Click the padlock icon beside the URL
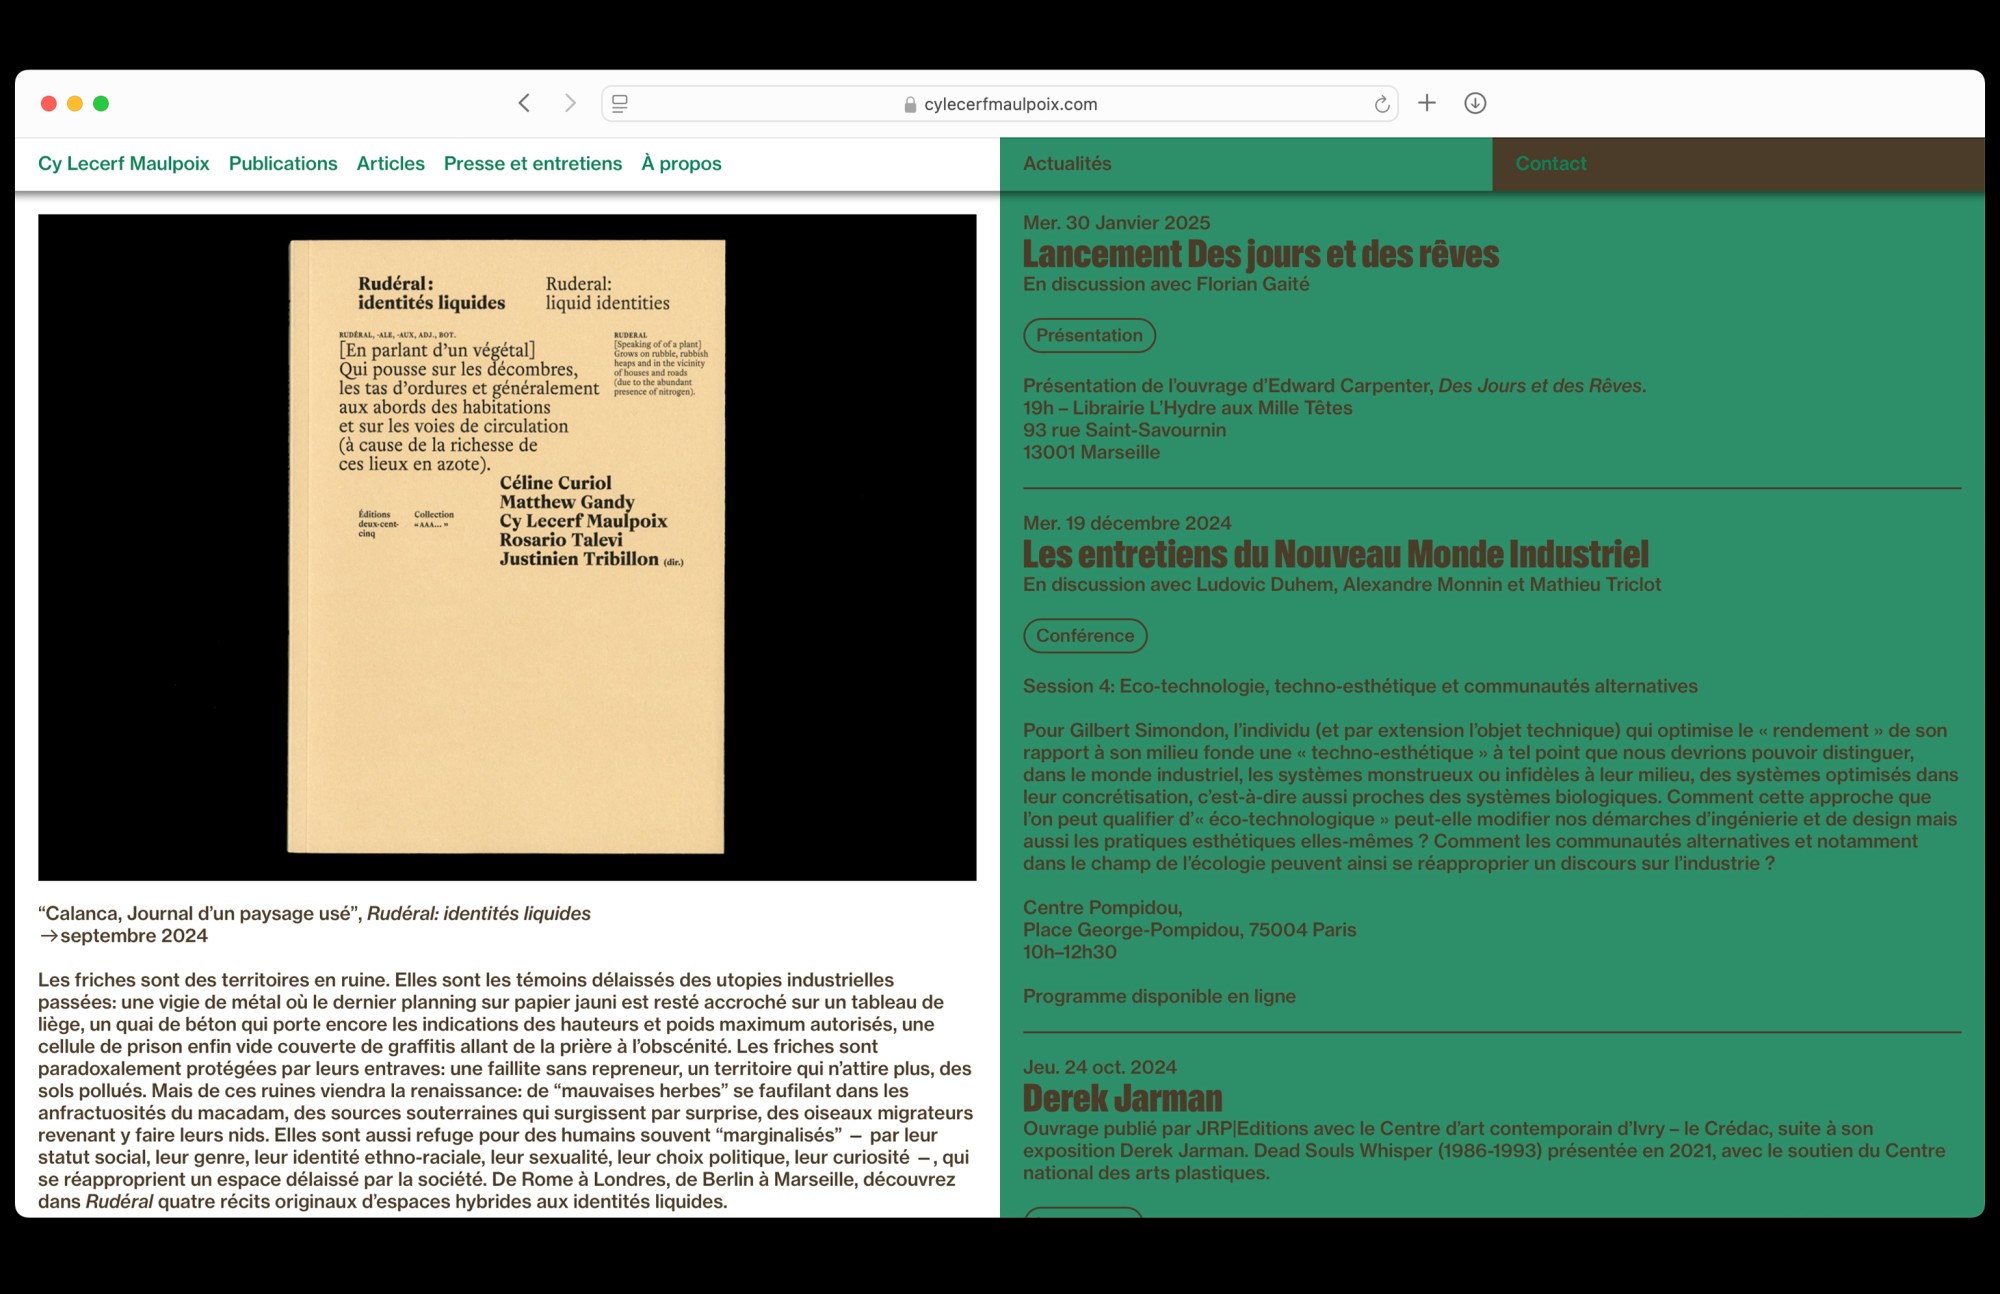This screenshot has width=2000, height=1294. click(x=910, y=105)
